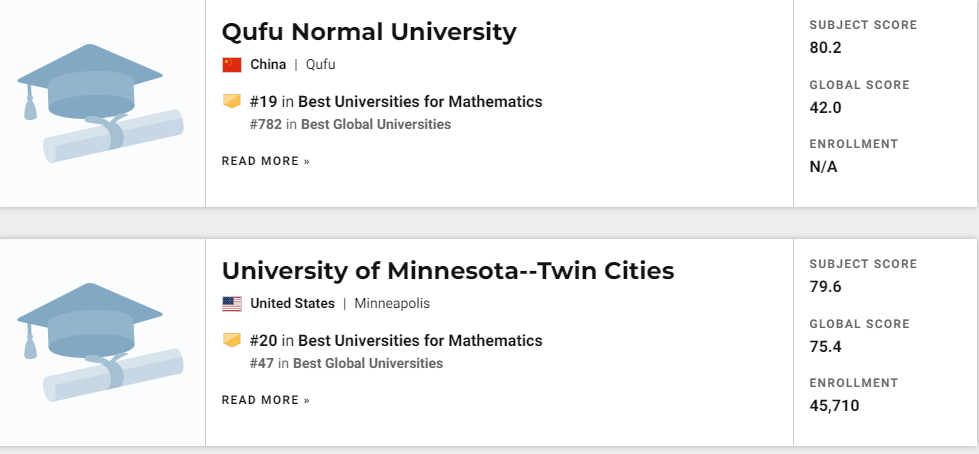The width and height of the screenshot is (979, 454).
Task: Open University of Minnesota--Twin Cities title link
Action: pos(448,271)
